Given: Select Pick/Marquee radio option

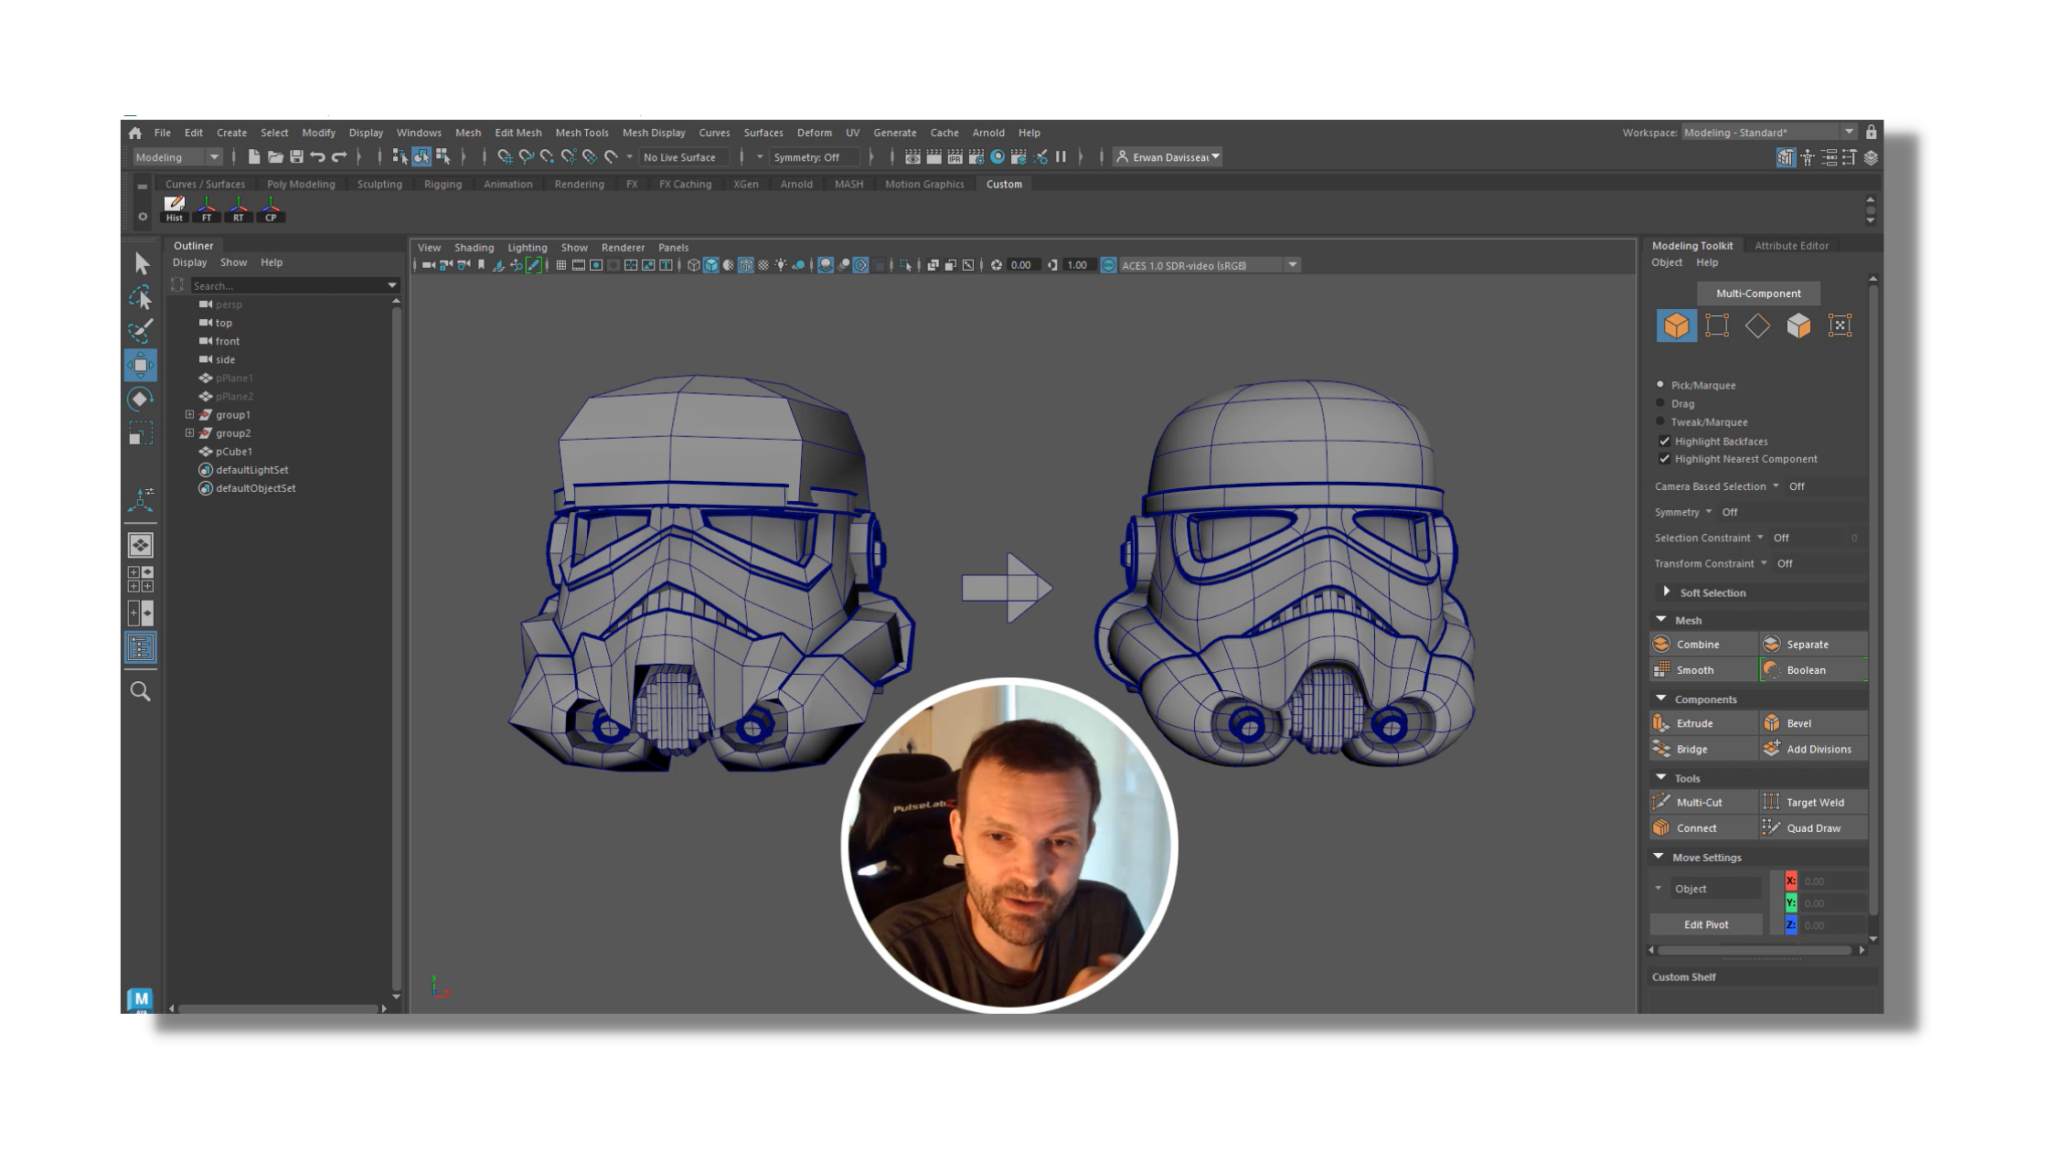Looking at the screenshot, I should click(x=1661, y=385).
